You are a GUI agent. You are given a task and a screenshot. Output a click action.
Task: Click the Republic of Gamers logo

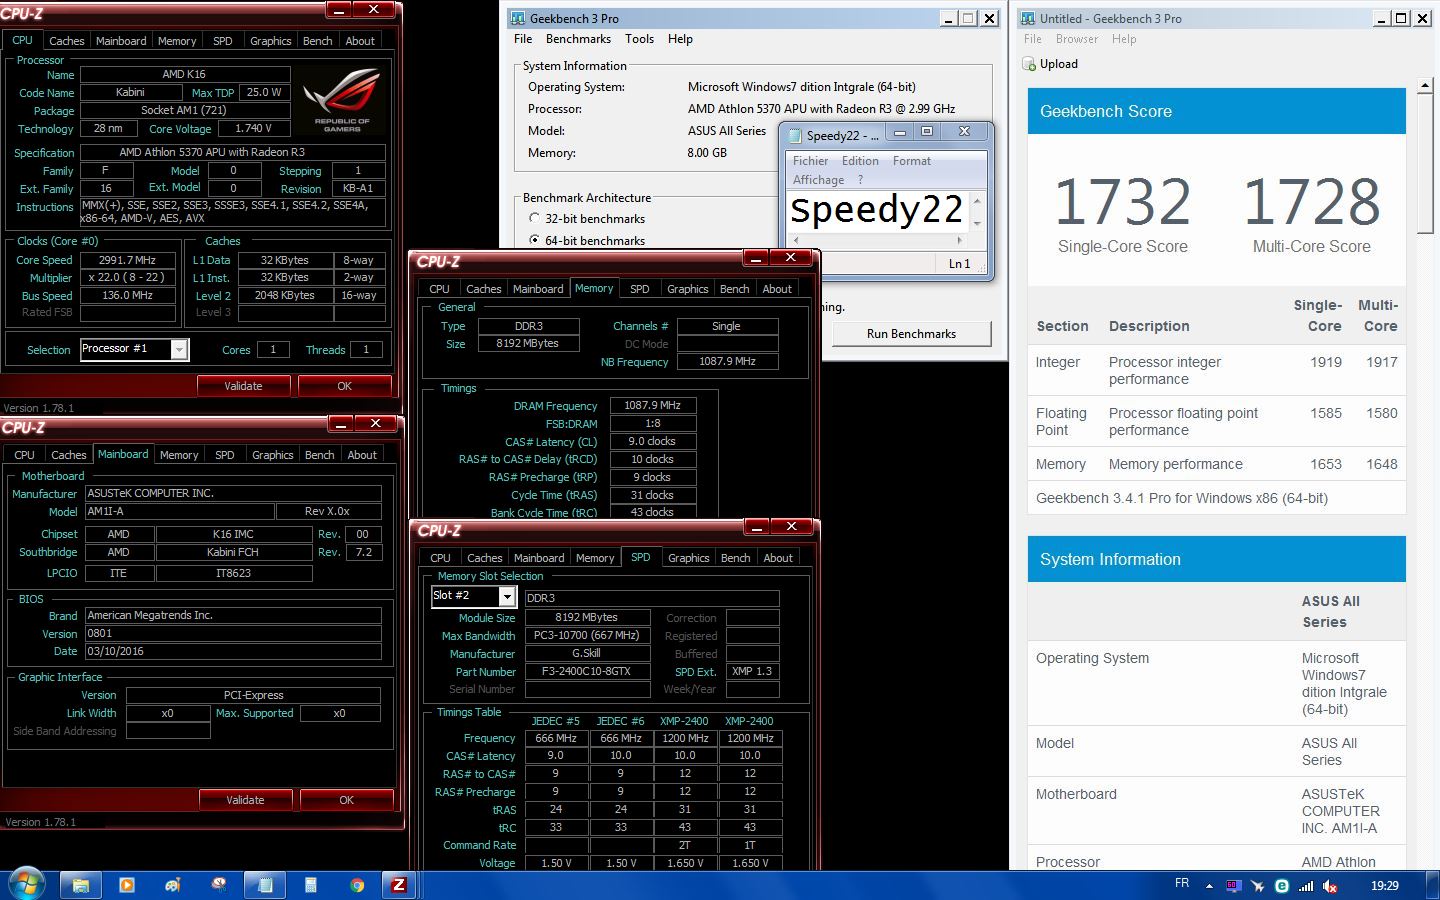(x=341, y=98)
